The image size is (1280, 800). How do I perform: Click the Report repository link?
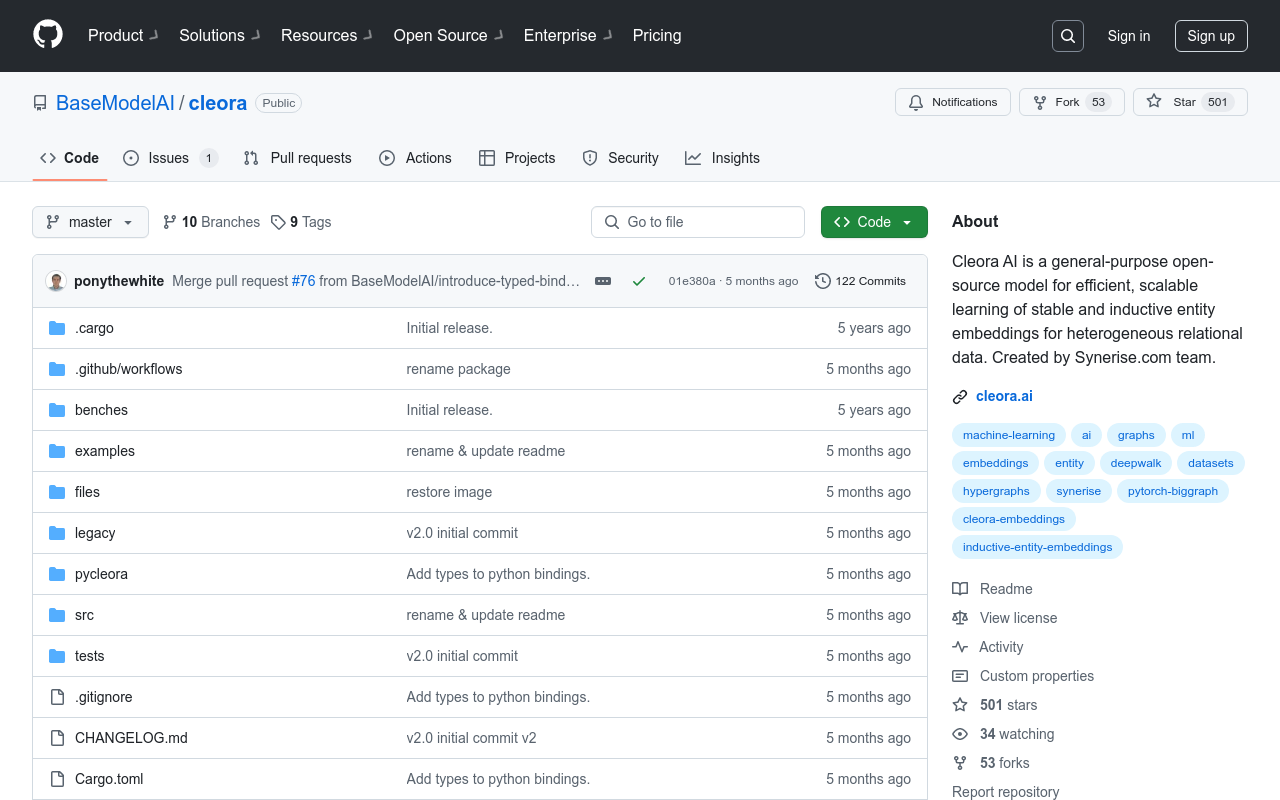[x=1005, y=792]
